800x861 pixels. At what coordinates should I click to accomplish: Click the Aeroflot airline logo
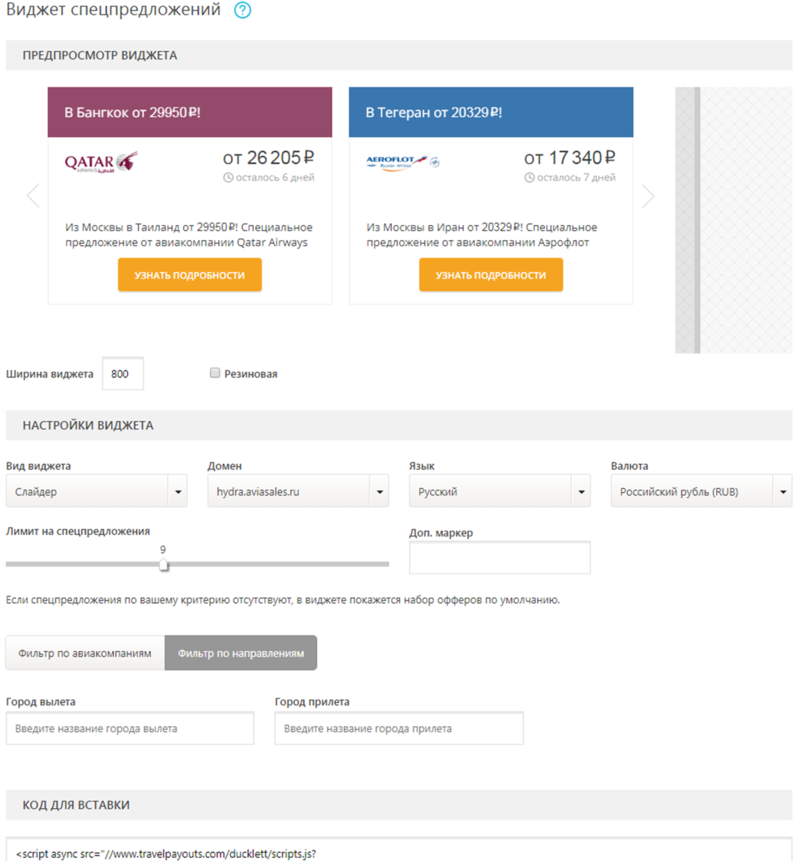coord(402,161)
